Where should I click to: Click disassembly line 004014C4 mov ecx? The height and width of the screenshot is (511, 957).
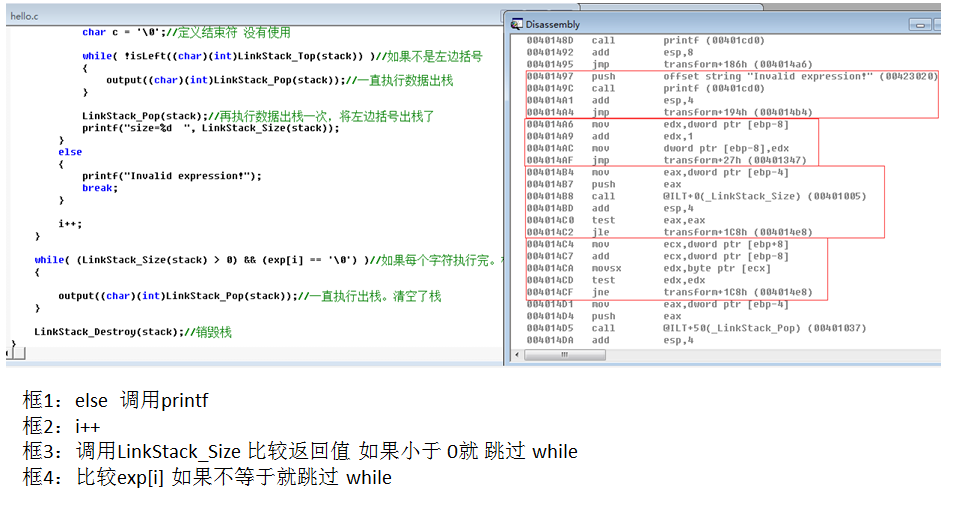pos(657,244)
